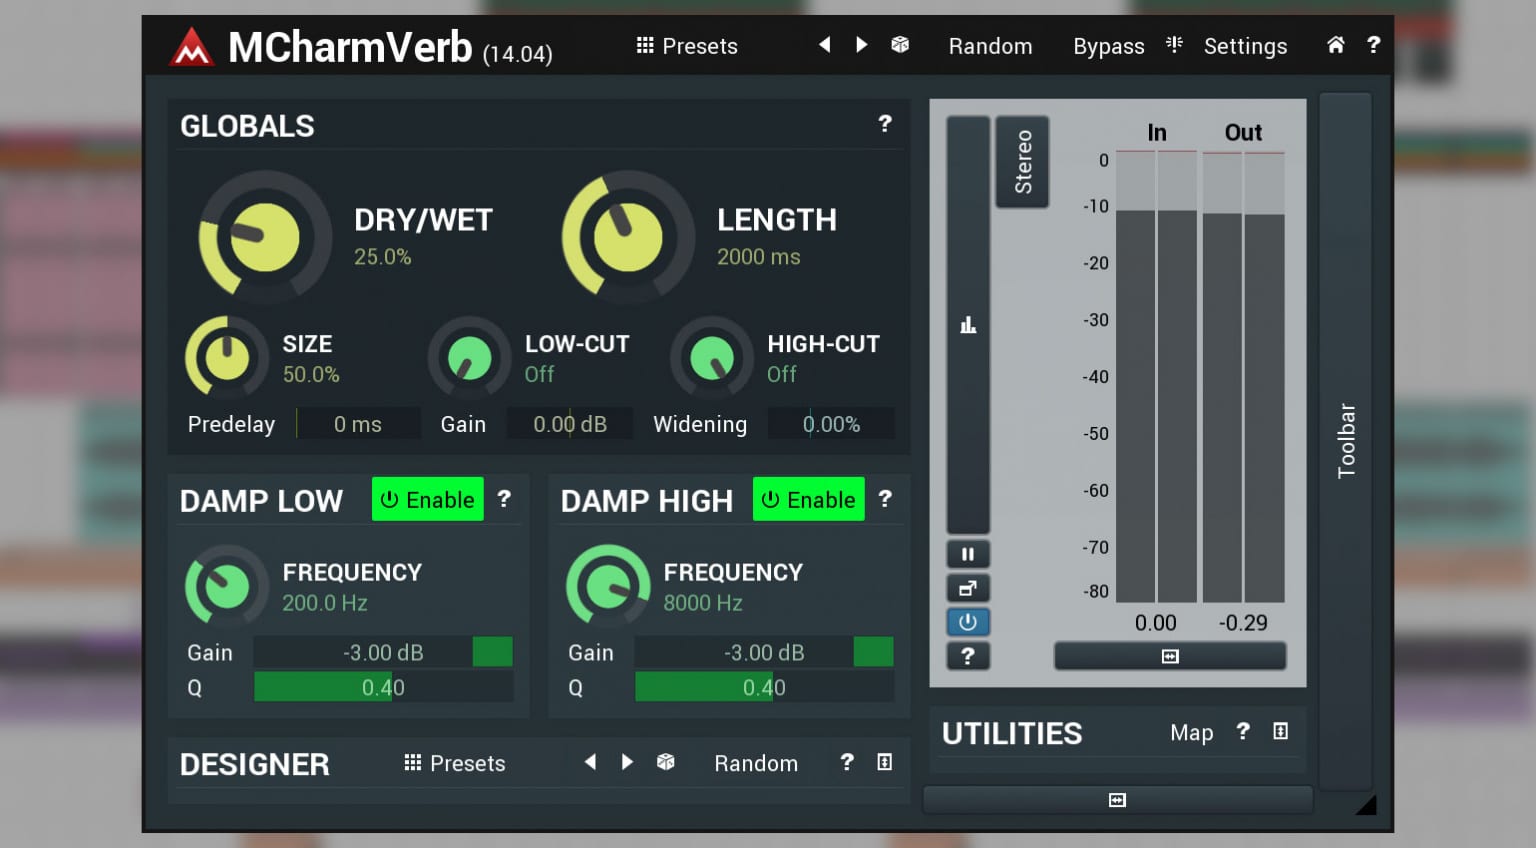Open the vertical Toolbar strip
1536x848 pixels.
click(1345, 441)
